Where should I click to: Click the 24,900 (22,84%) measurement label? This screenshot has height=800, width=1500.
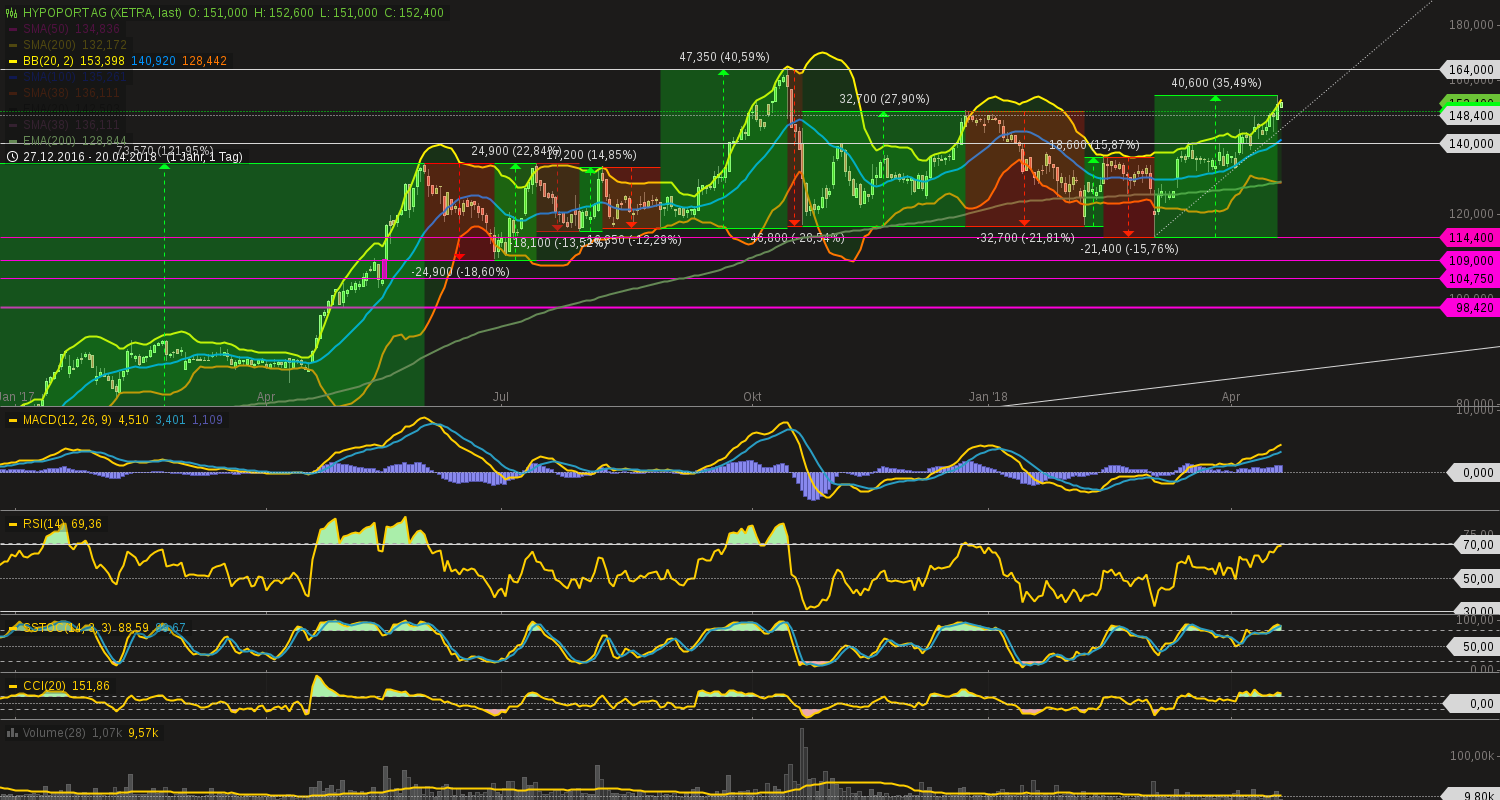[516, 151]
